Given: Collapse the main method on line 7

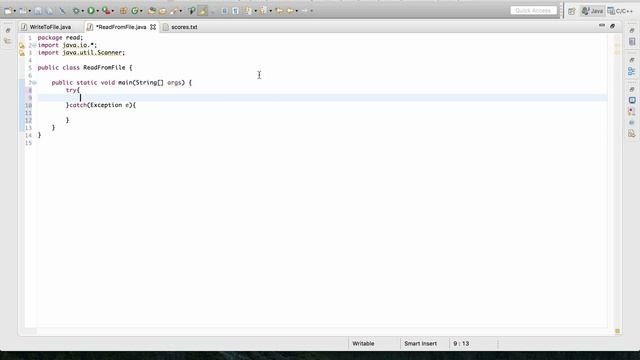Looking at the screenshot, I should tap(34, 83).
